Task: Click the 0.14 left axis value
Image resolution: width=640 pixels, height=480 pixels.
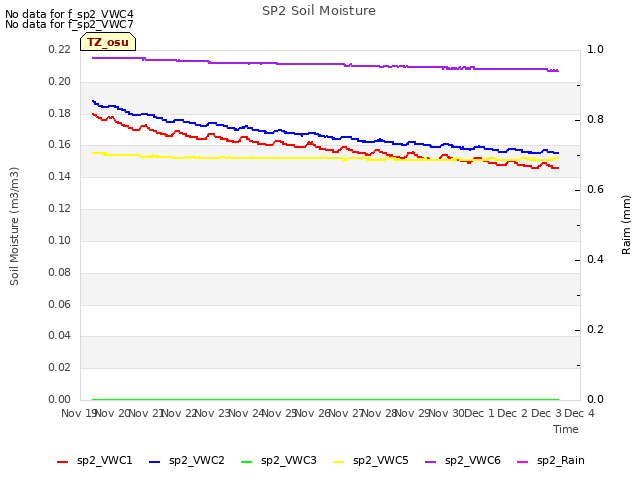Action: tap(60, 176)
